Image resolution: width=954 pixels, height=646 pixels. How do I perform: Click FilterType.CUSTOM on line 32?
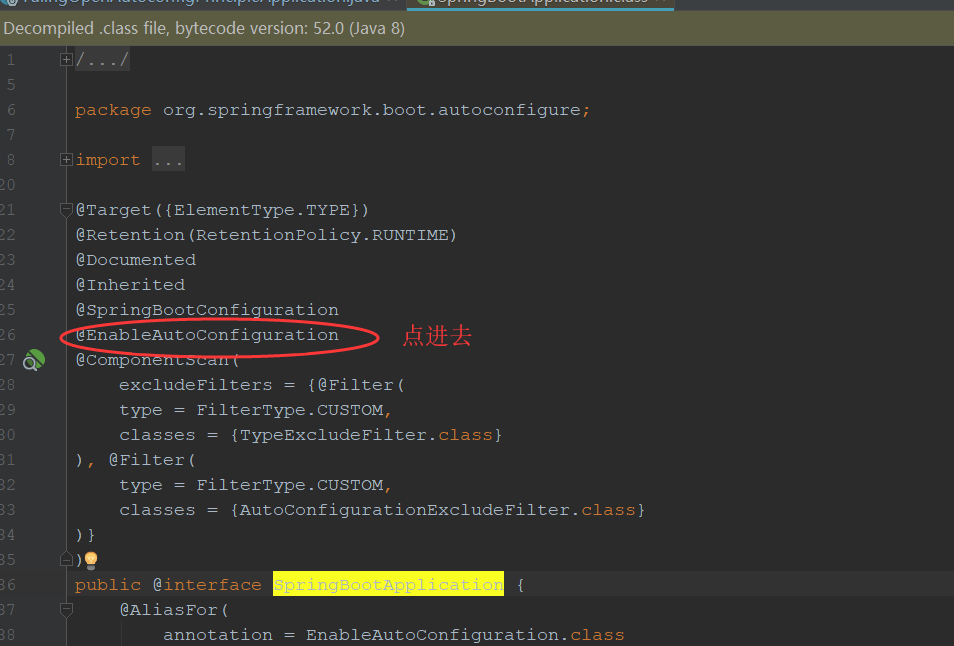[290, 485]
